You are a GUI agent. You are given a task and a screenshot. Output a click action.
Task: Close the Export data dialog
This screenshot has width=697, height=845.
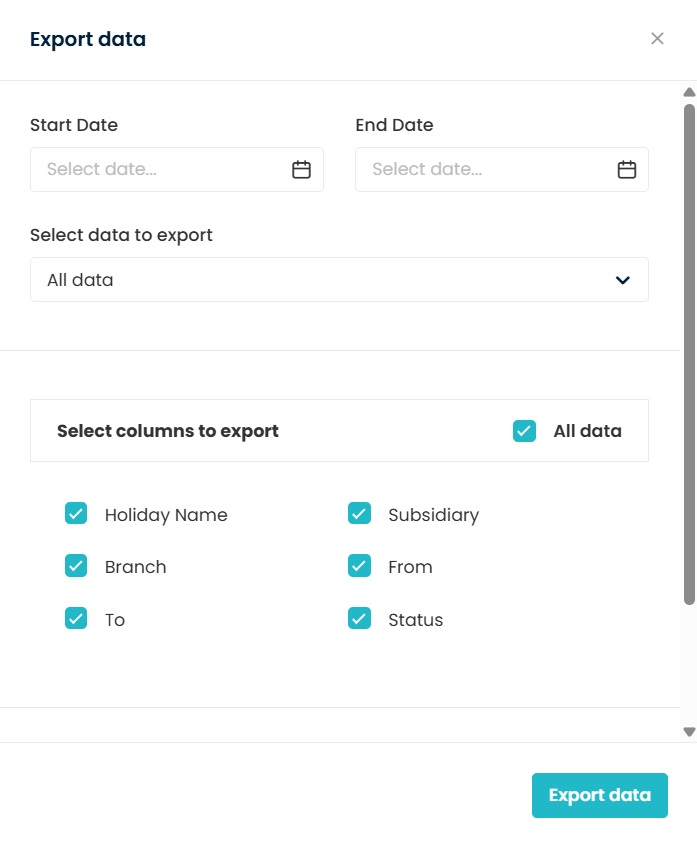click(657, 39)
